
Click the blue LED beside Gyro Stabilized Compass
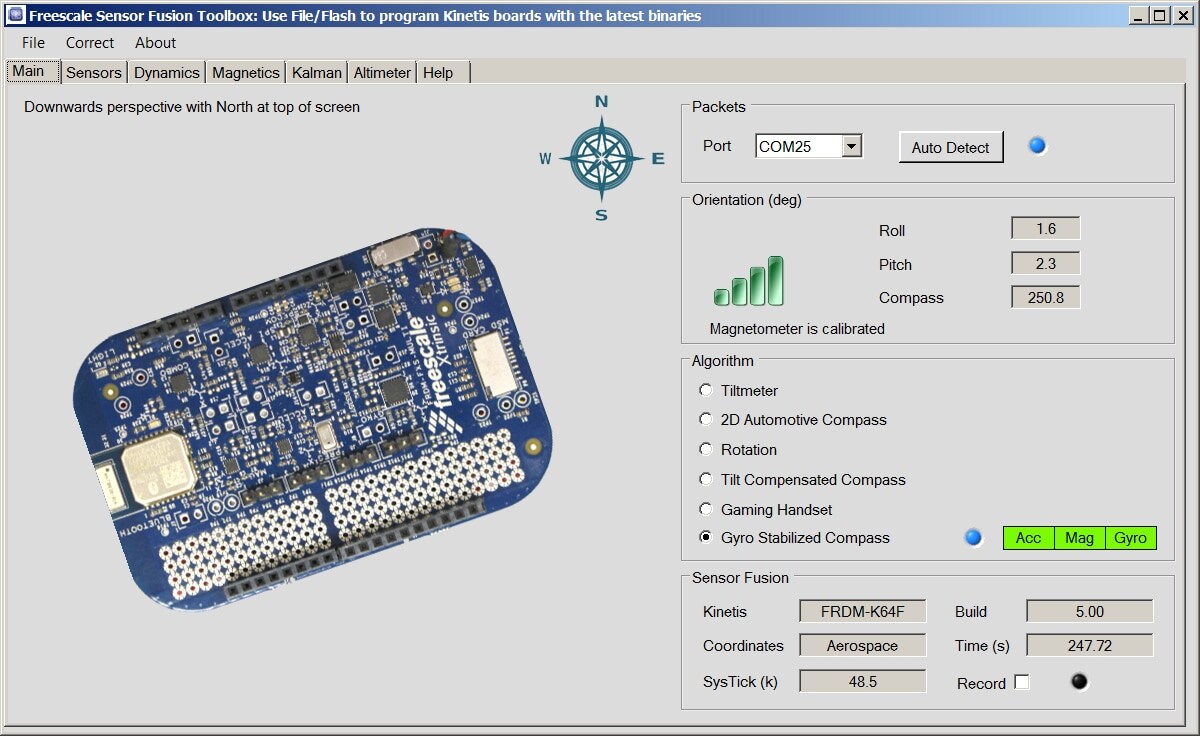973,538
